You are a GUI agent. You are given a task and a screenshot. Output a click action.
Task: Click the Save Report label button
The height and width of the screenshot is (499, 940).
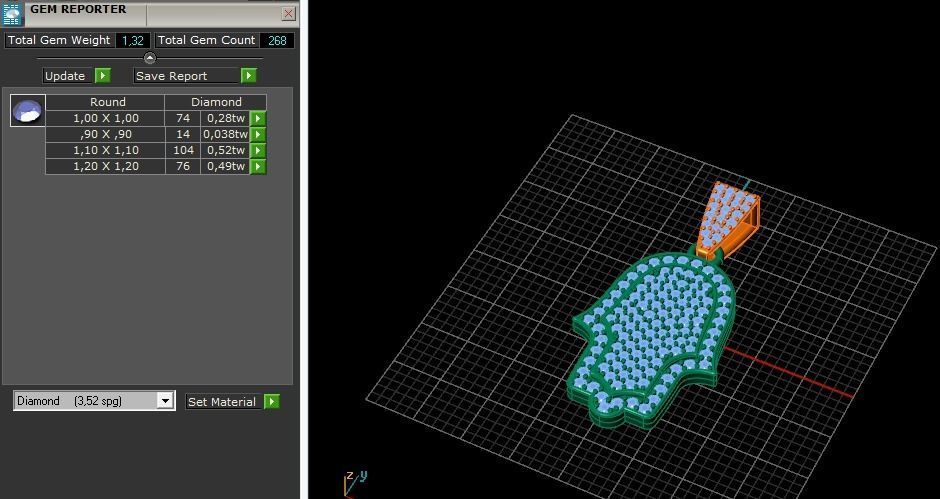tap(186, 76)
